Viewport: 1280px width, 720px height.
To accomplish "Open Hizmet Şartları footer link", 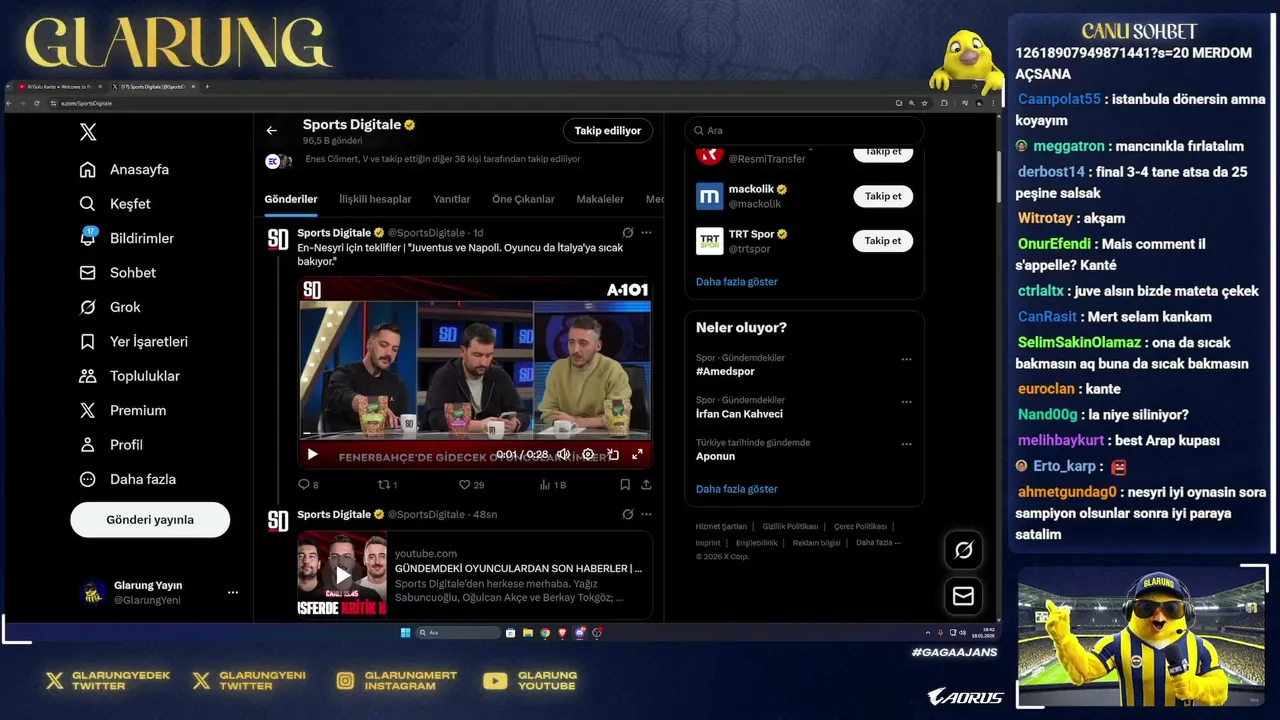I will [x=721, y=526].
